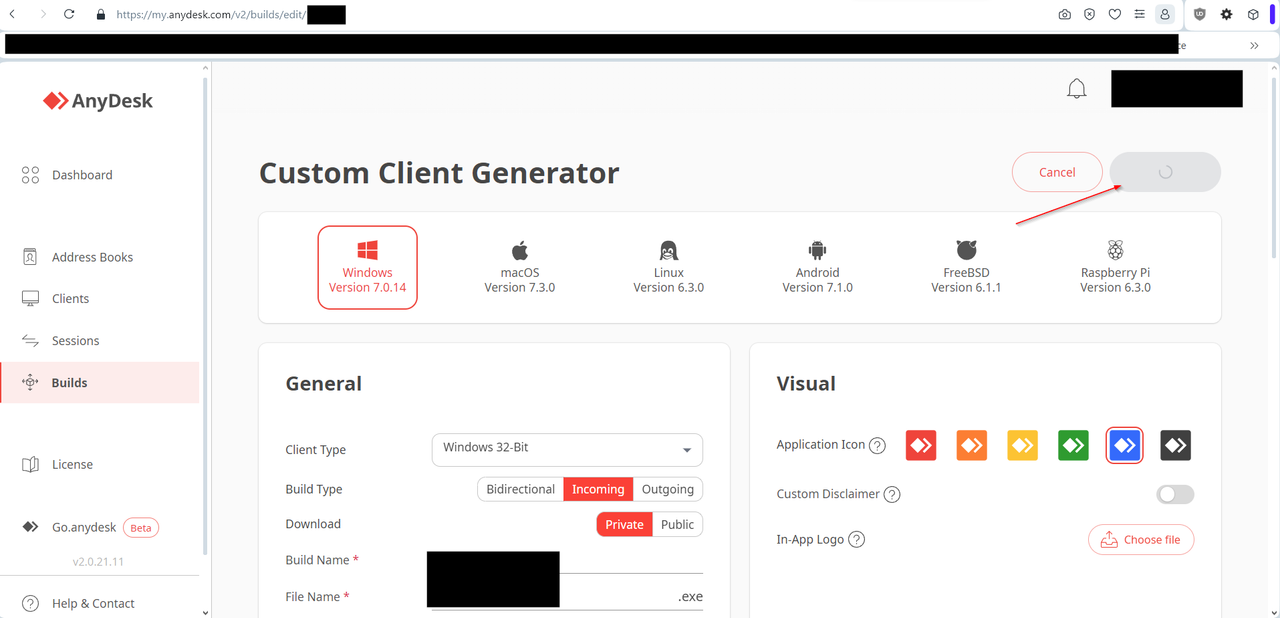1280x618 pixels.
Task: Select the Linux platform tile
Action: [669, 267]
